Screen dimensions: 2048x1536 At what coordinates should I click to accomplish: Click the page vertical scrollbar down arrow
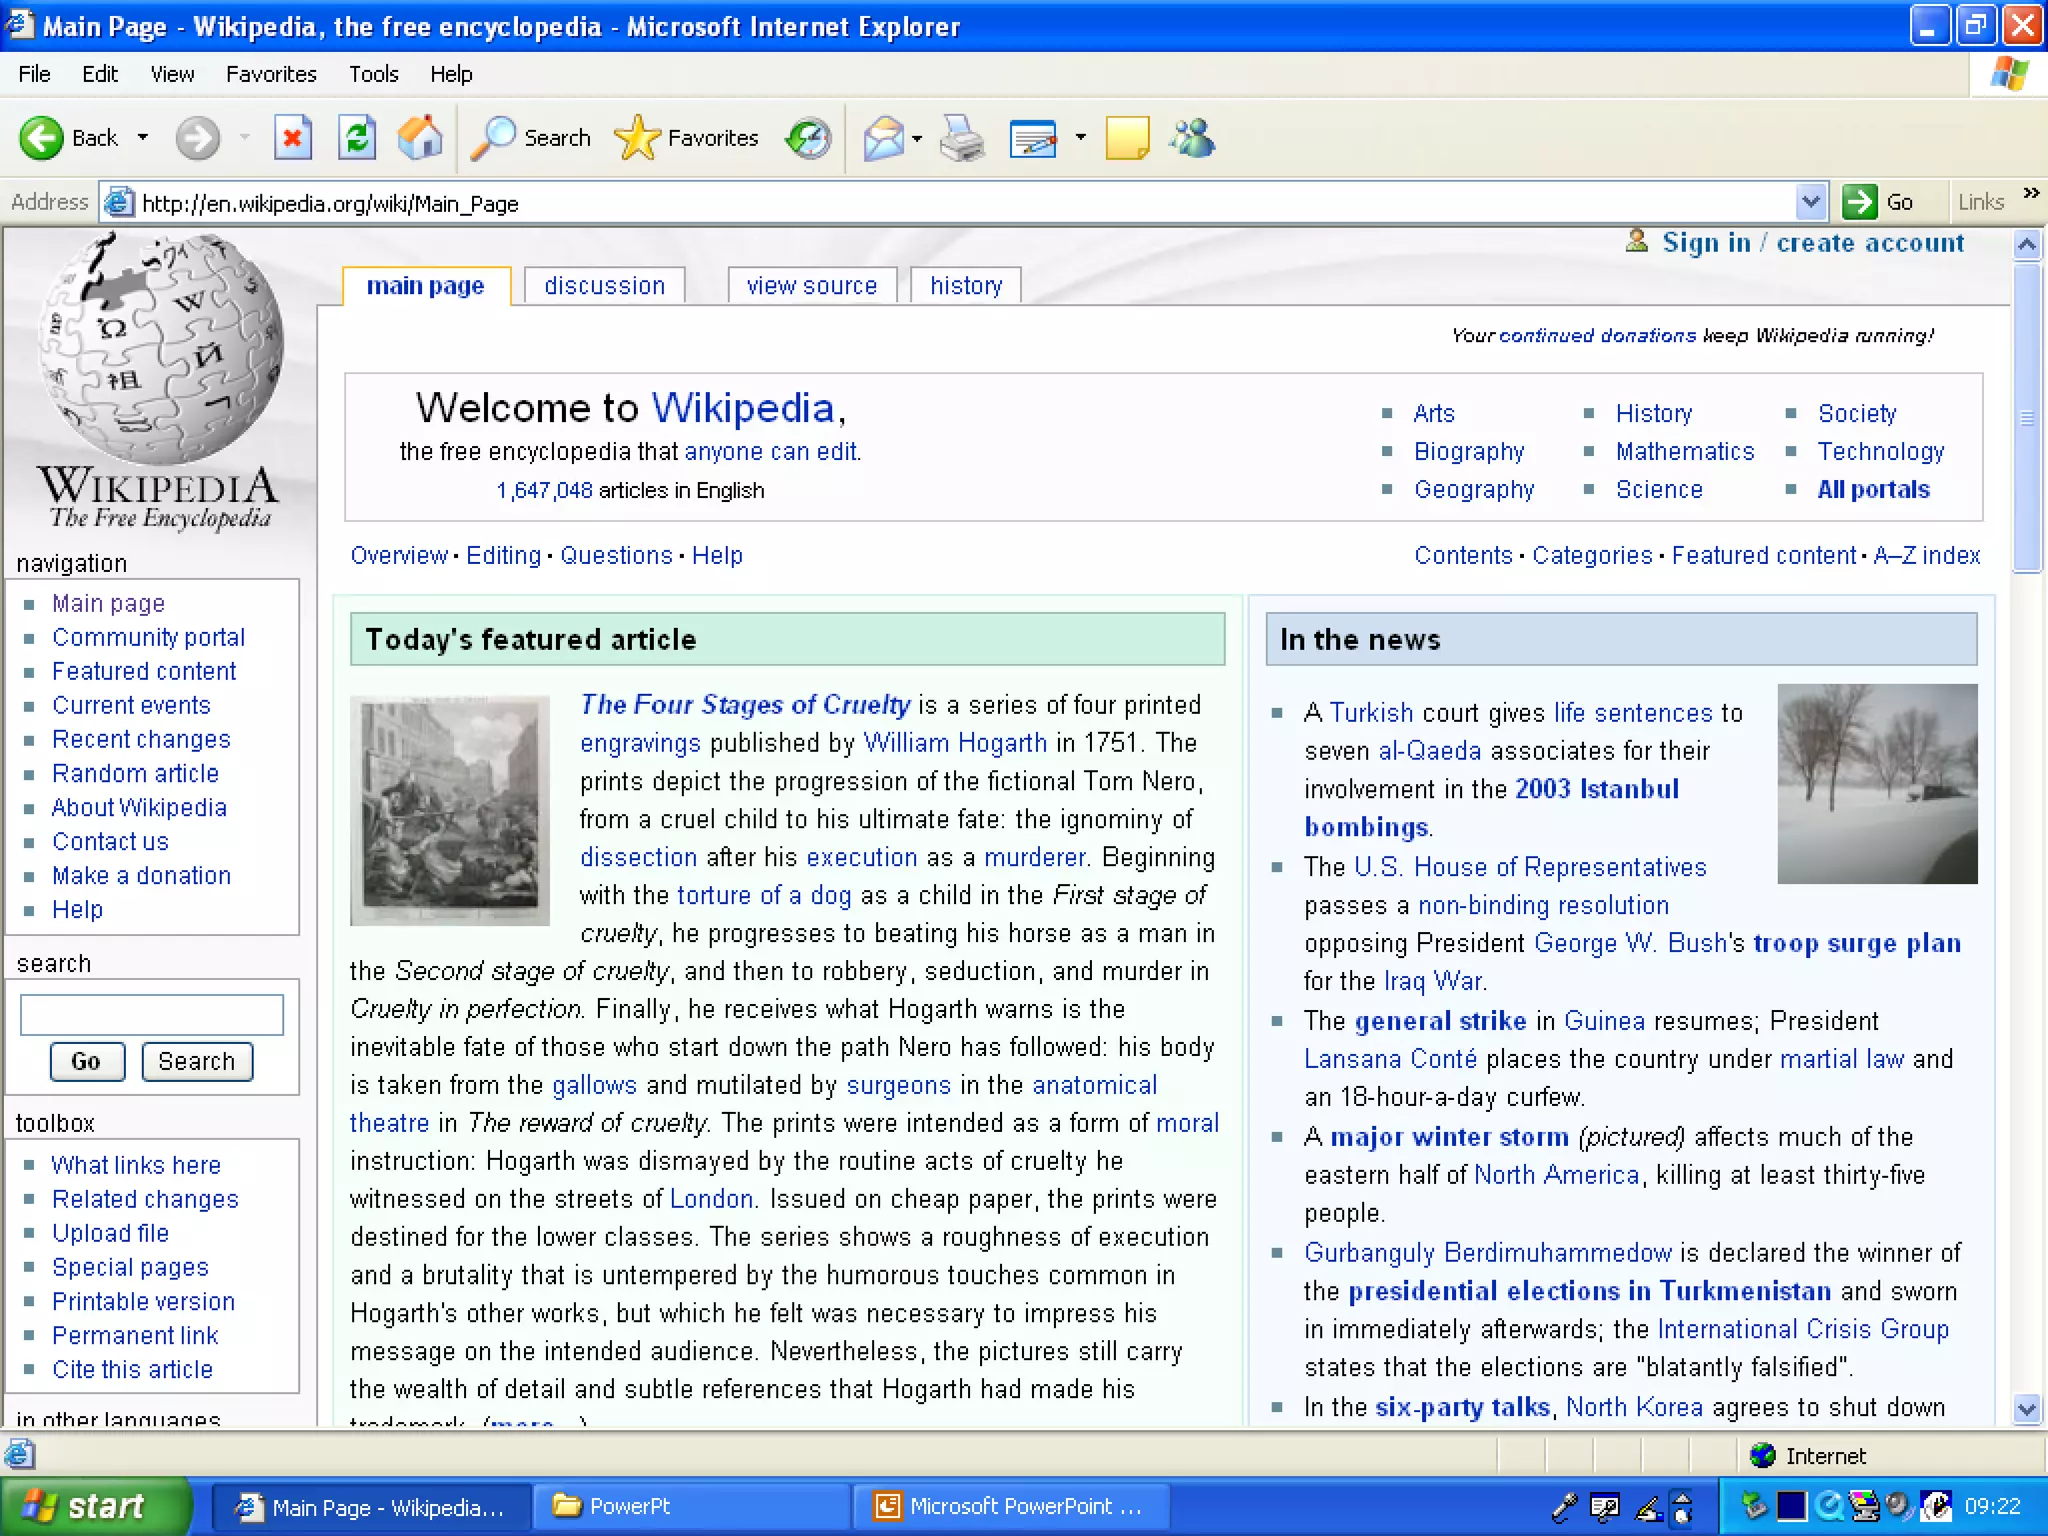pyautogui.click(x=2027, y=1409)
